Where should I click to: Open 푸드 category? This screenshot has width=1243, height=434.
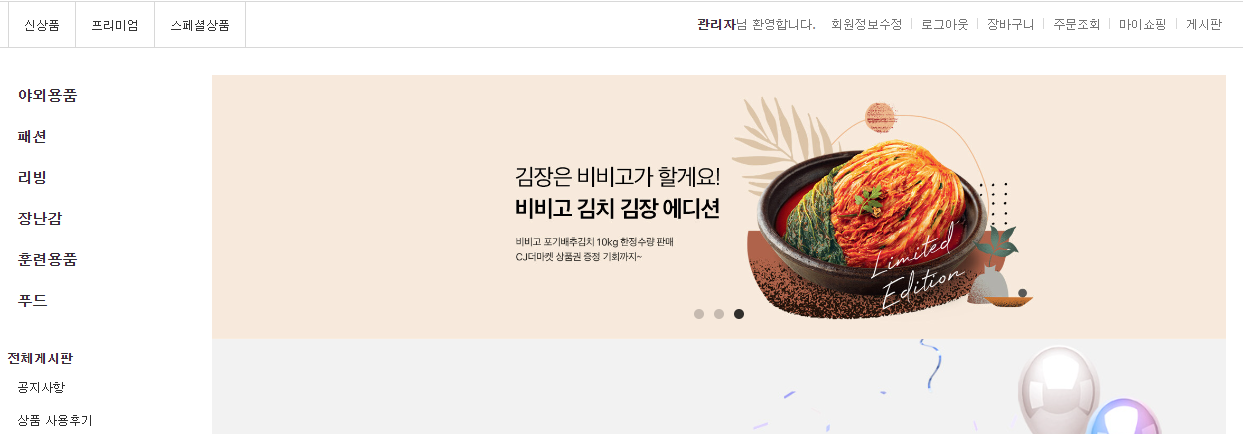33,301
